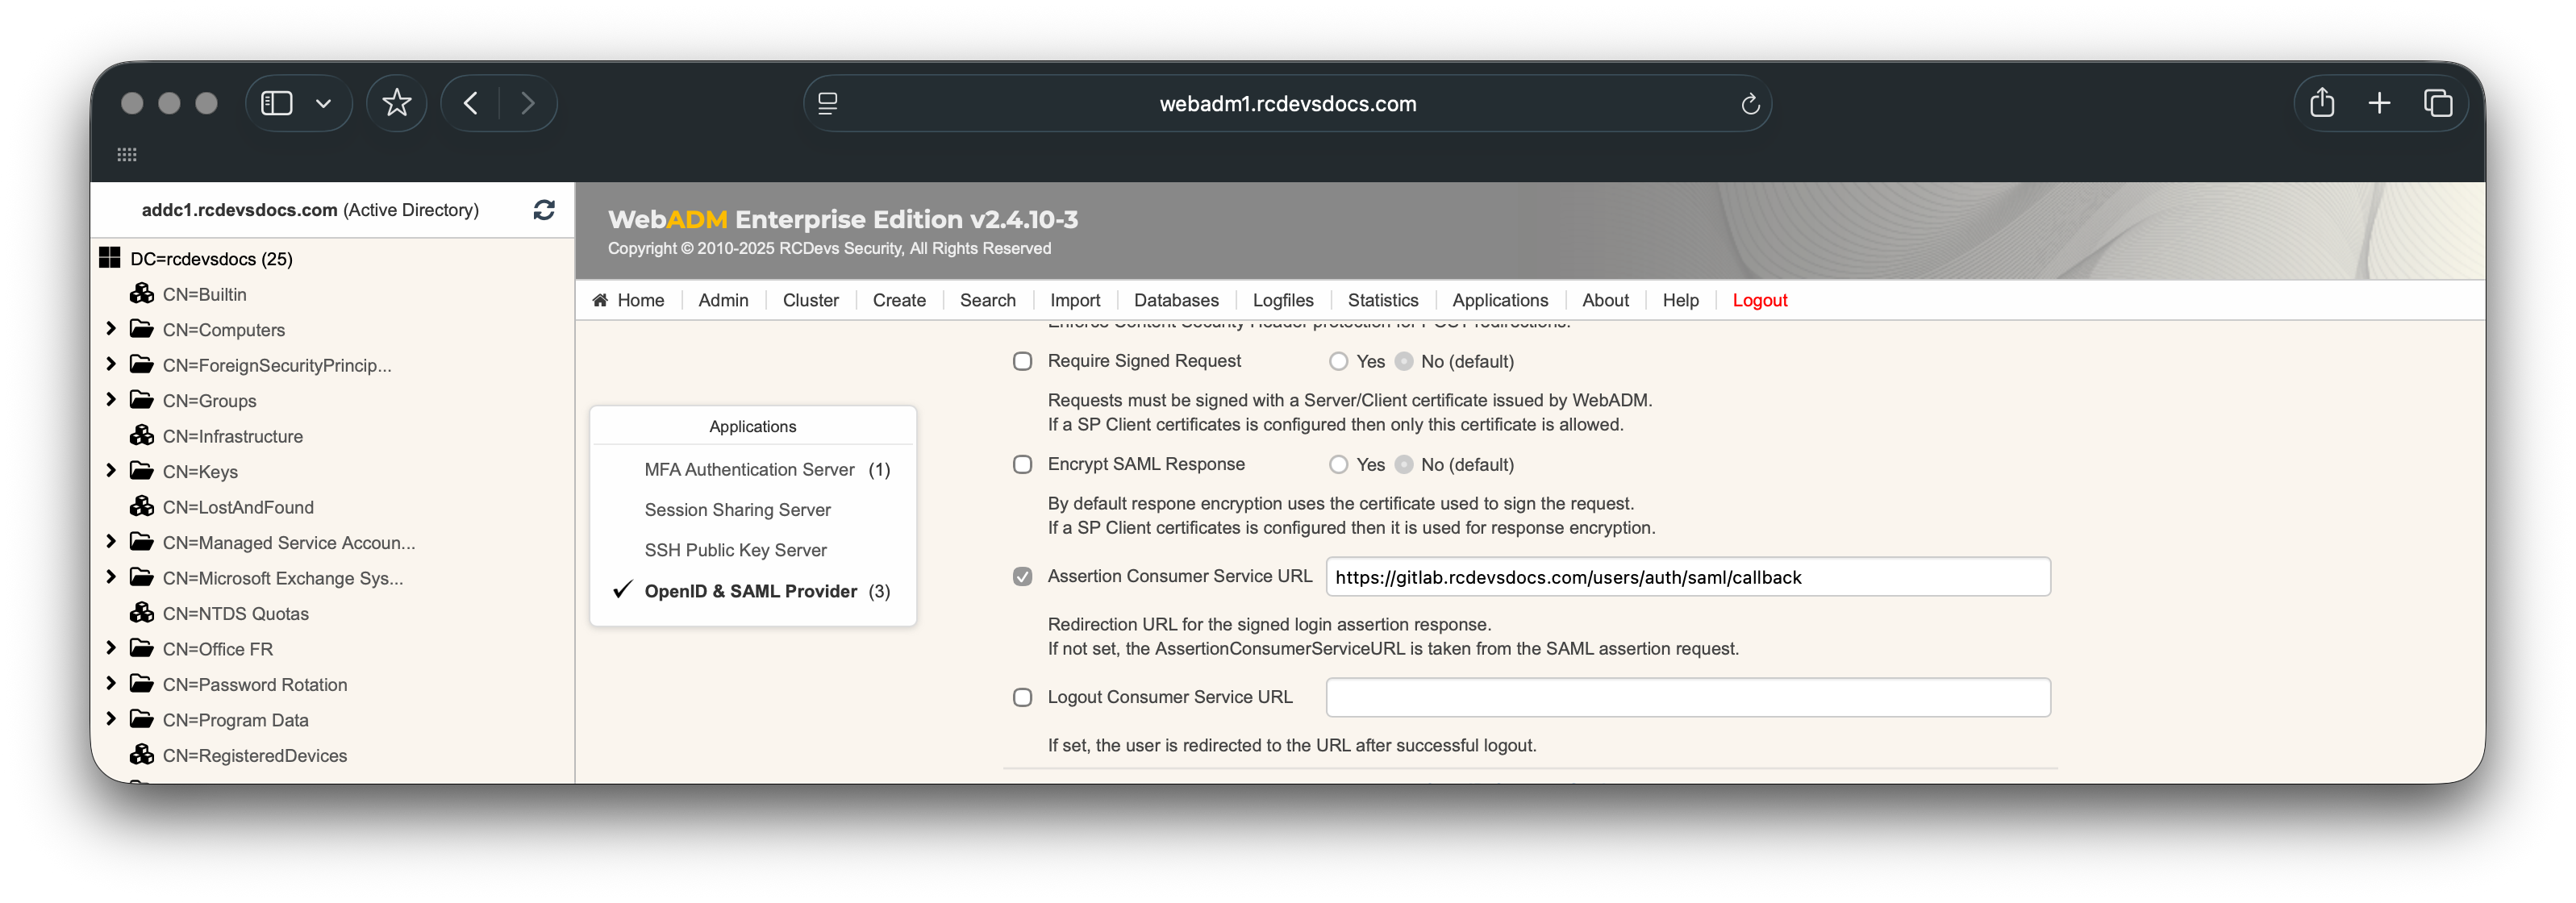Enable the Require Signed Request checkbox
Image resolution: width=2576 pixels, height=903 pixels.
(x=1022, y=361)
